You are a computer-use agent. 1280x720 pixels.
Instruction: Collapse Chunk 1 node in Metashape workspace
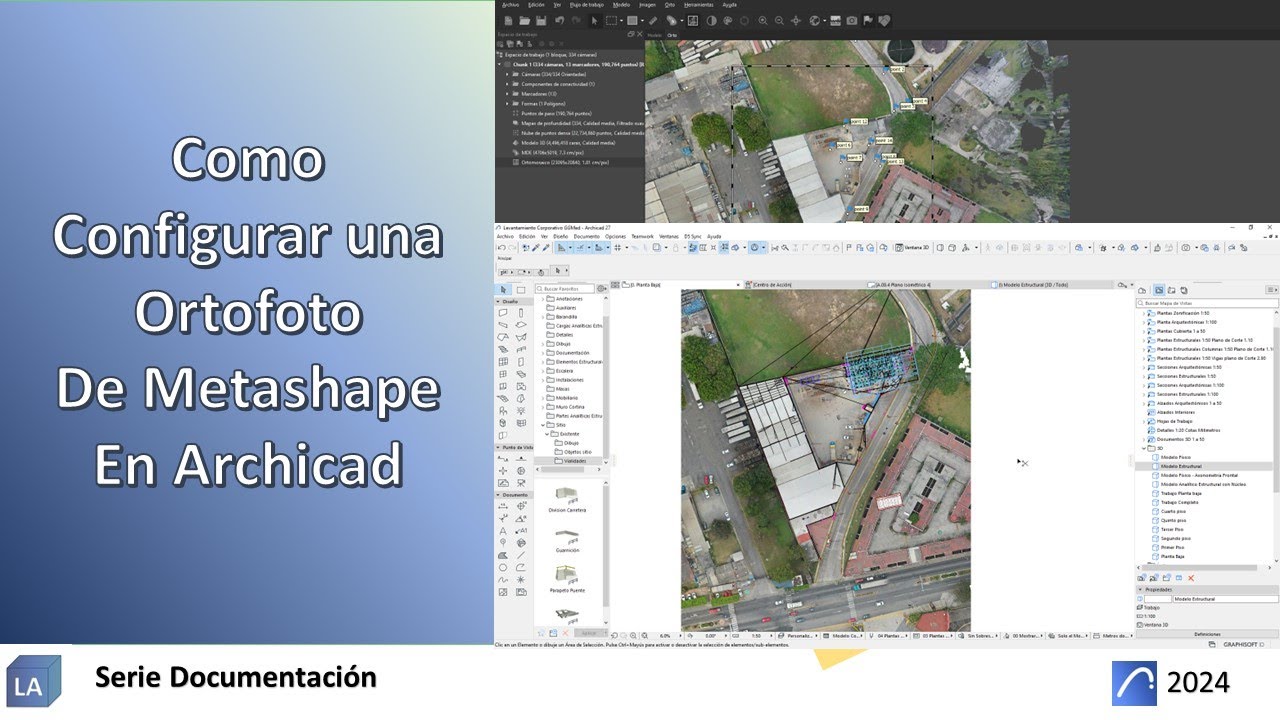[500, 64]
